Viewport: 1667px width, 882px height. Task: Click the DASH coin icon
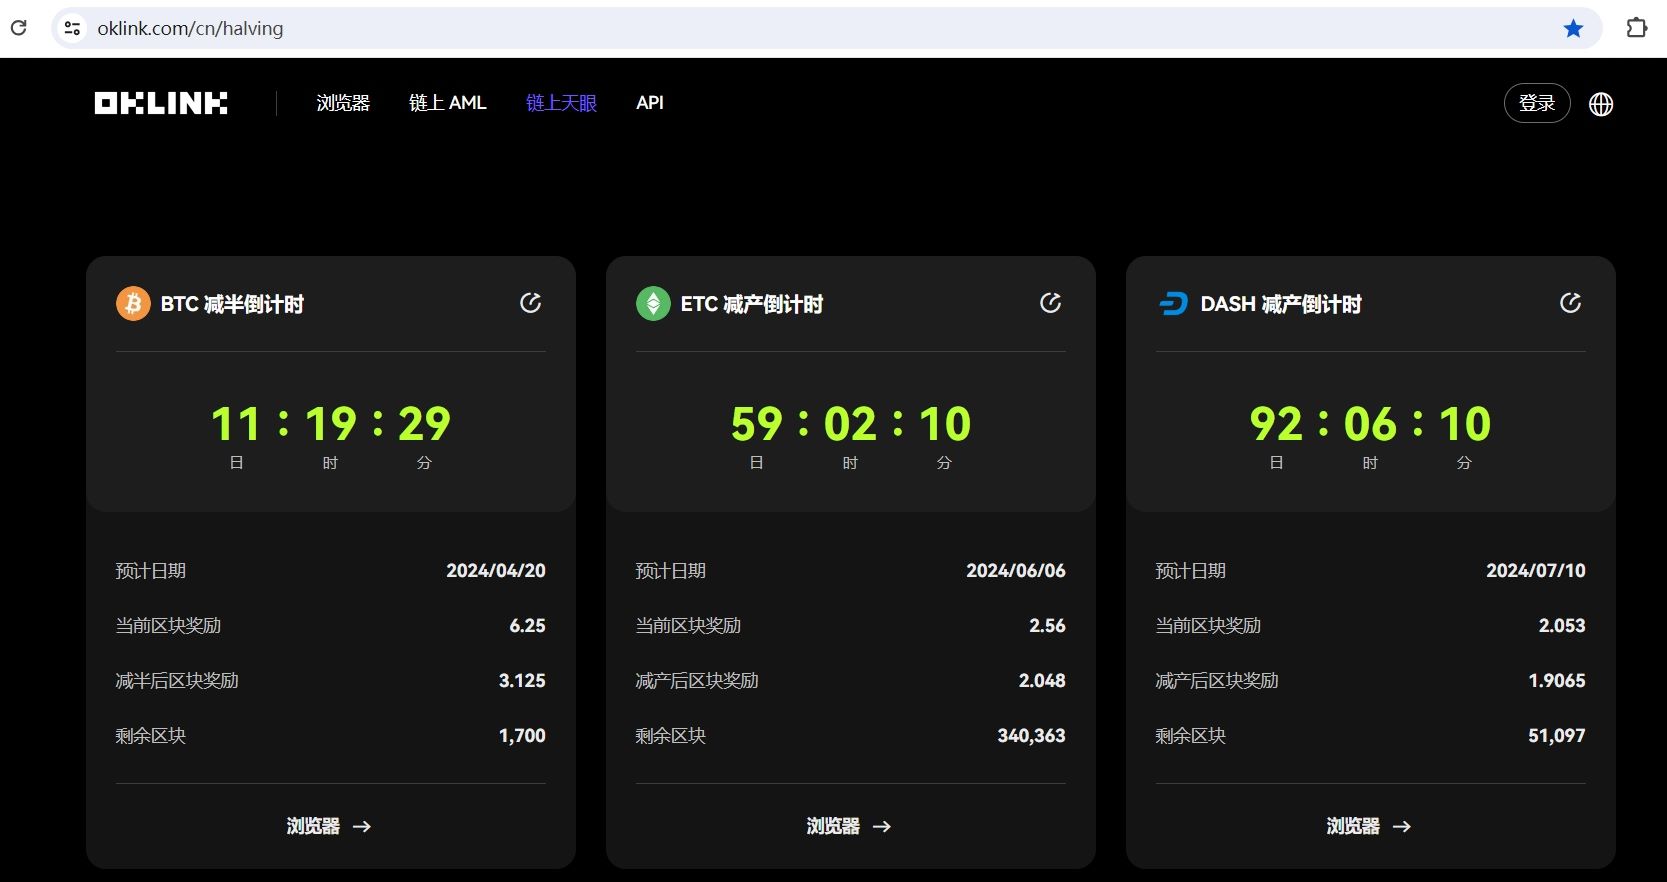coord(1173,303)
